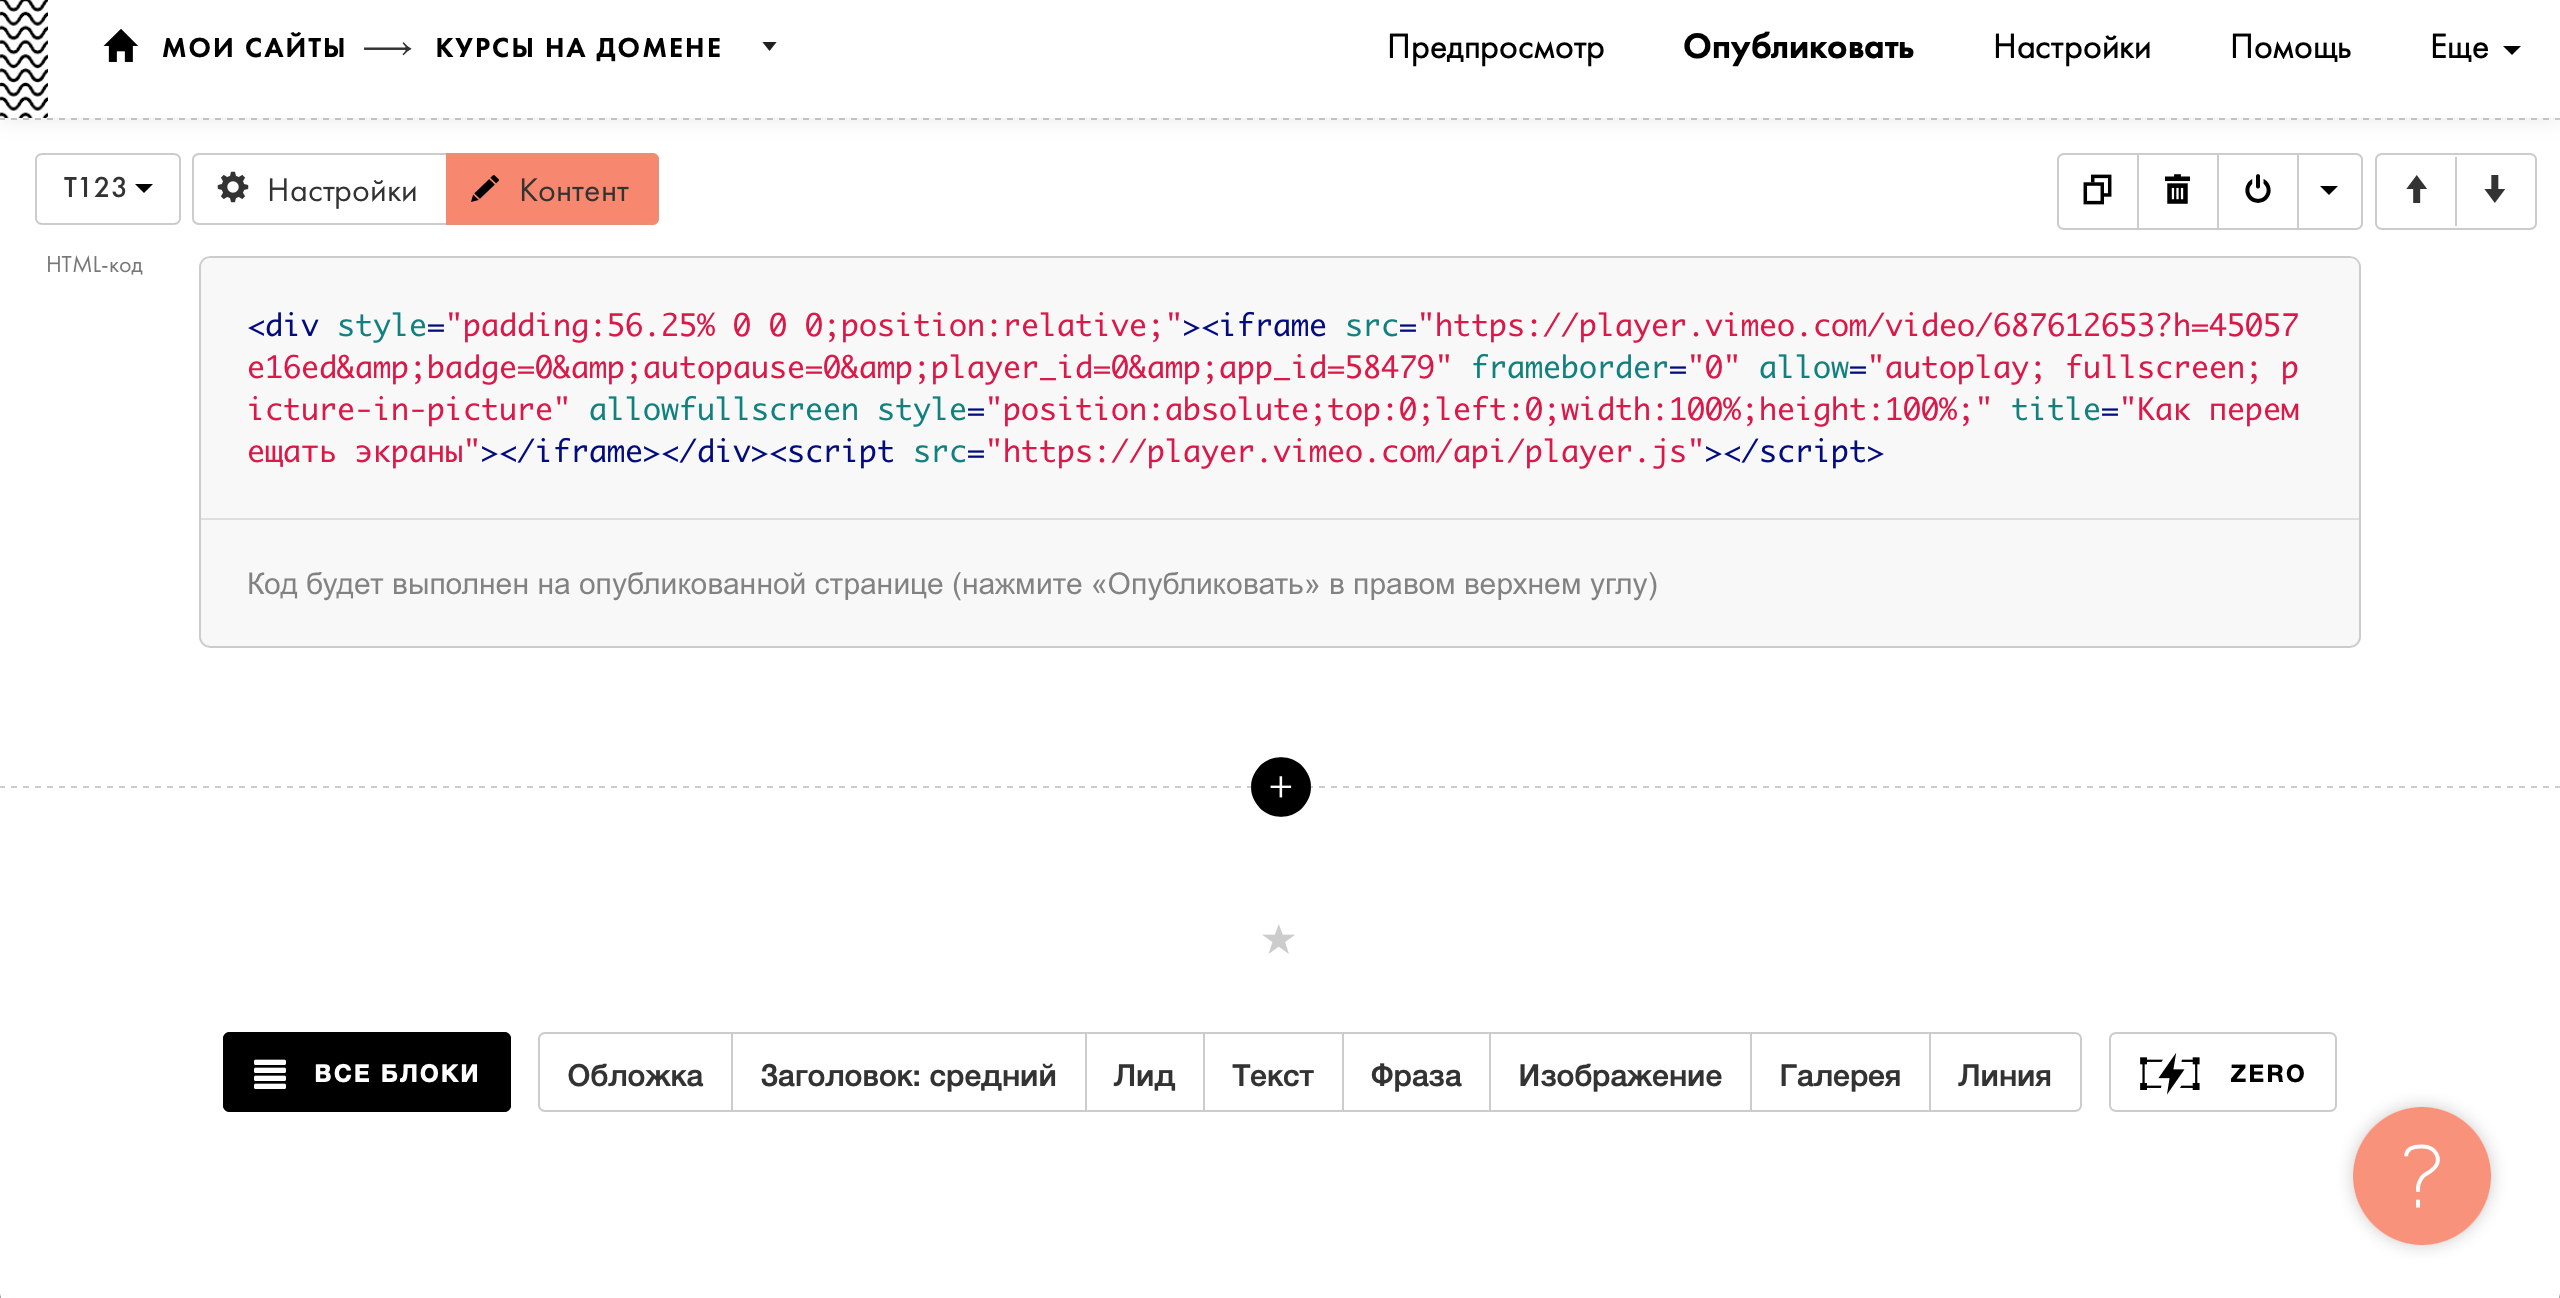Click the home icon next to МОИ САЙТЫ

tap(120, 46)
